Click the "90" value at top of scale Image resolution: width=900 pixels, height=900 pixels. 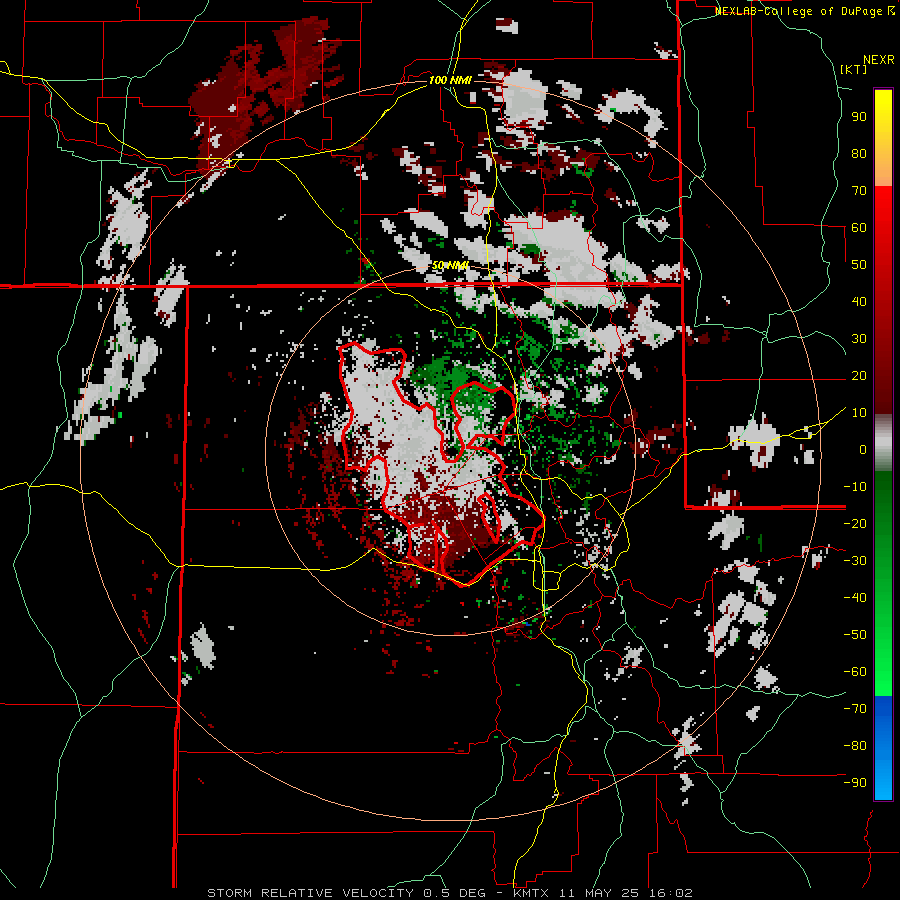859,117
